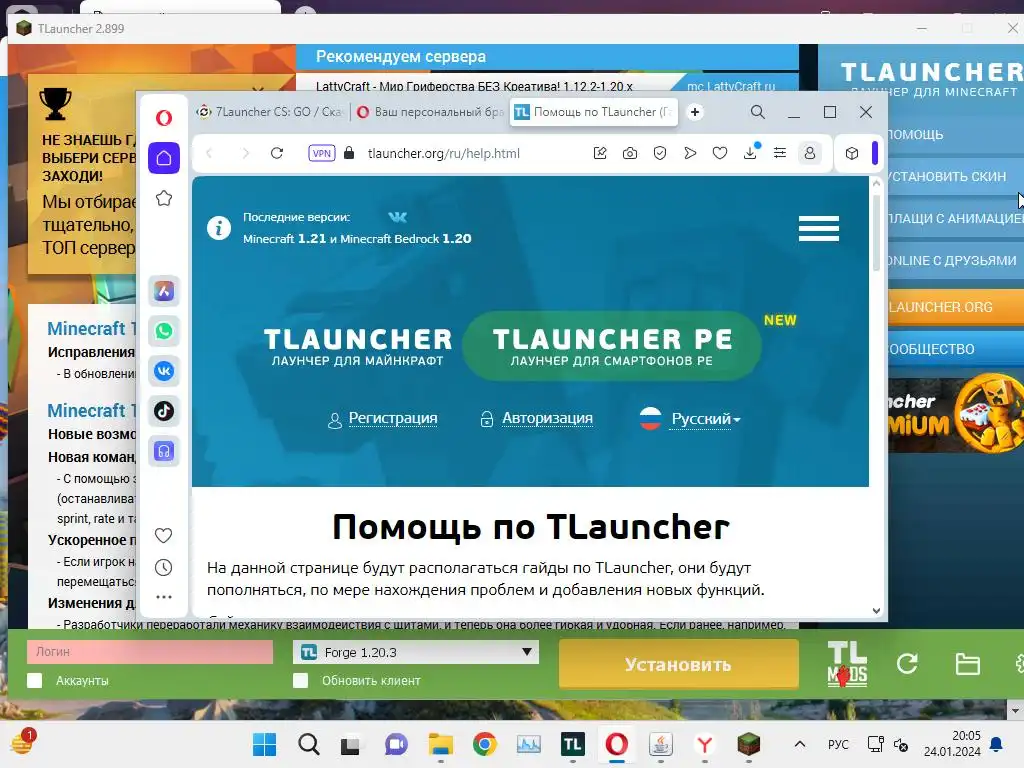Open ПОМОЩЬ in TLauncher side menu
Viewport: 1024px width, 768px height.
coord(955,135)
